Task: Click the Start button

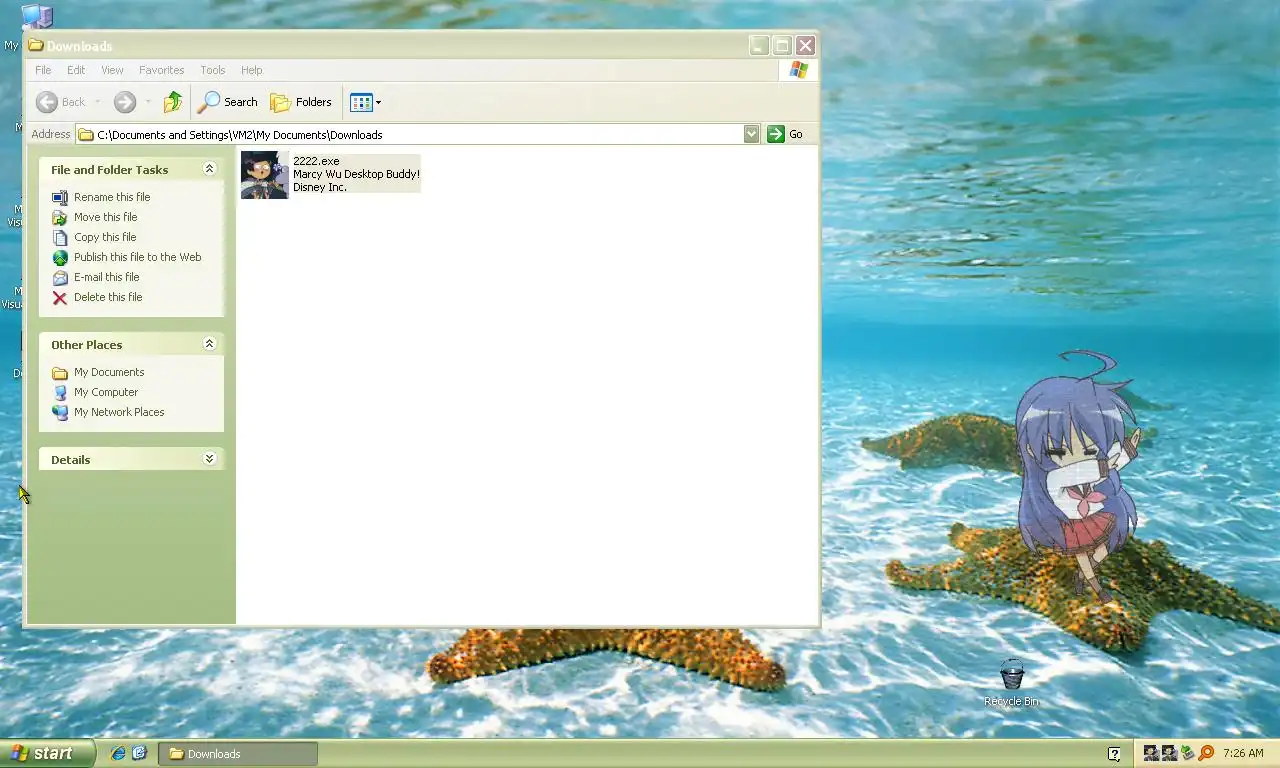Action: point(47,753)
